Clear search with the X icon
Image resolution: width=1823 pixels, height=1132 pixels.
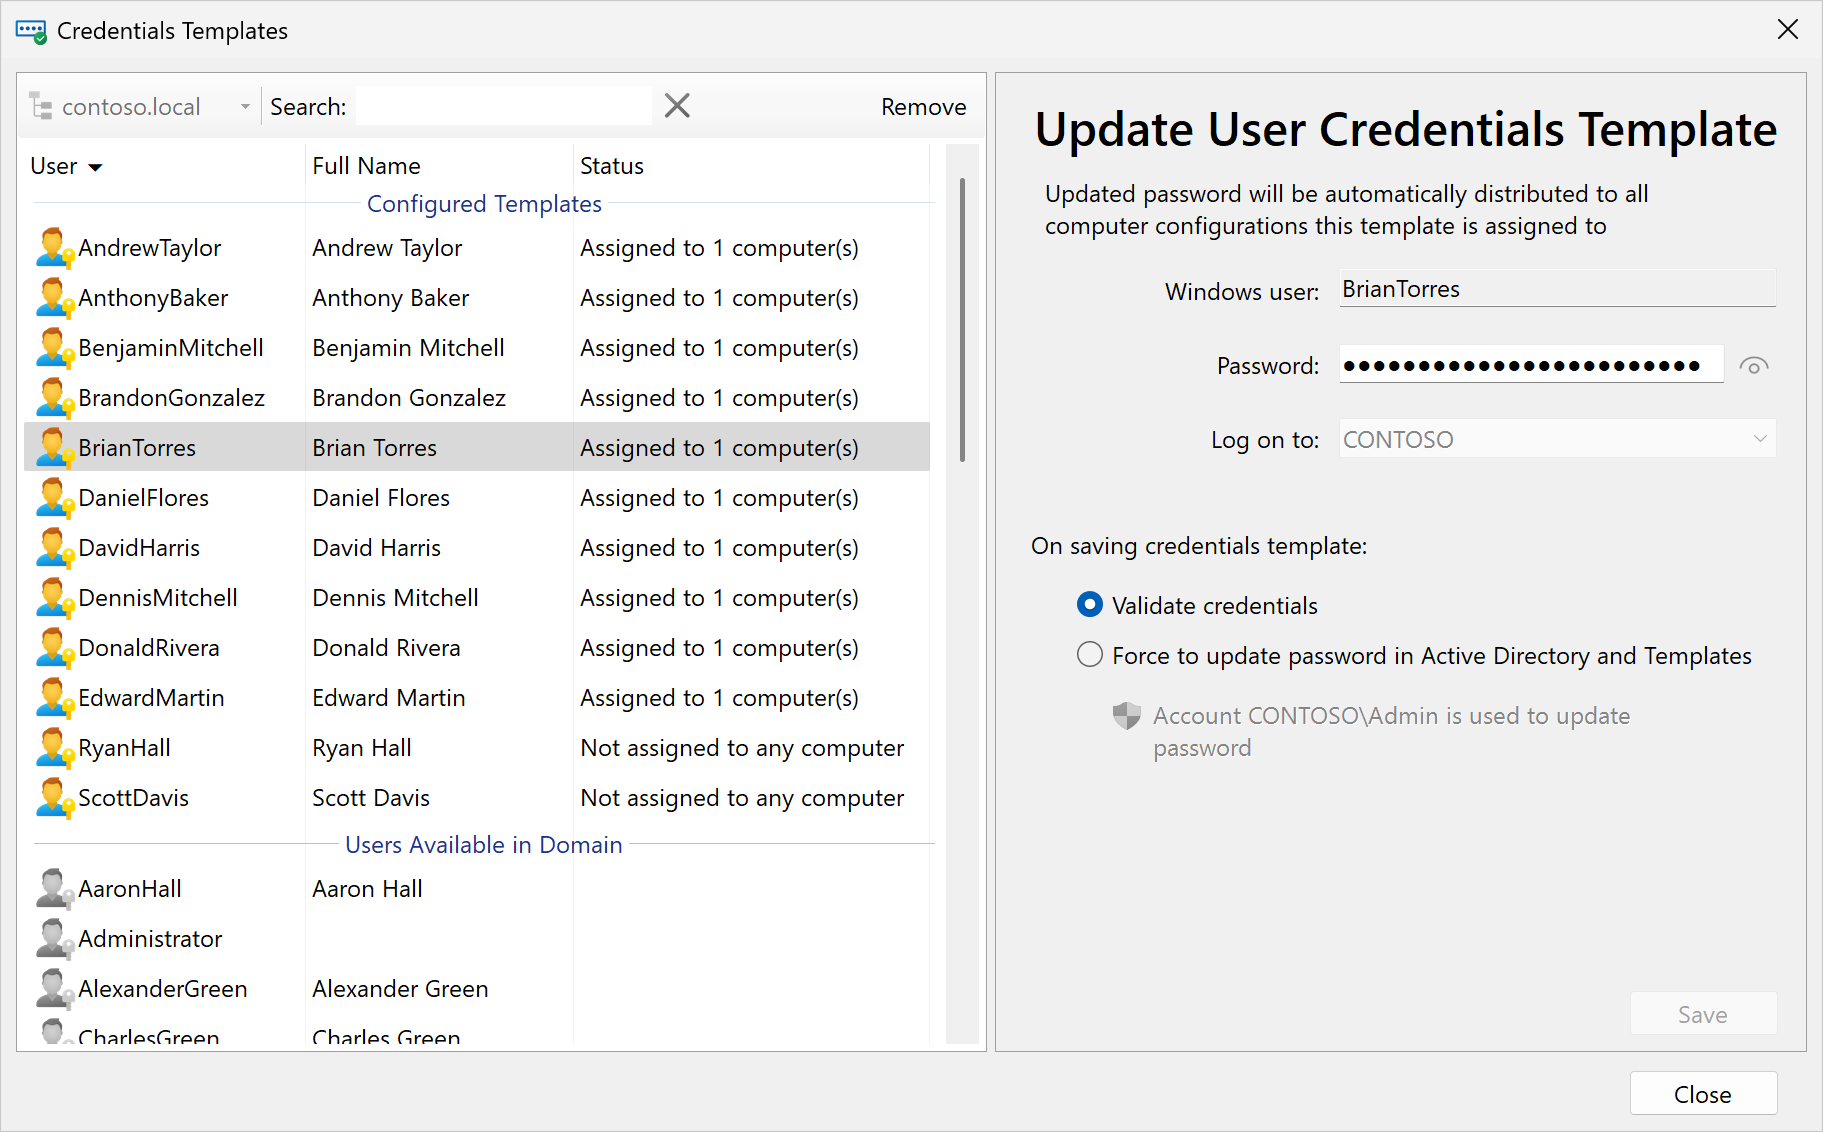click(677, 106)
